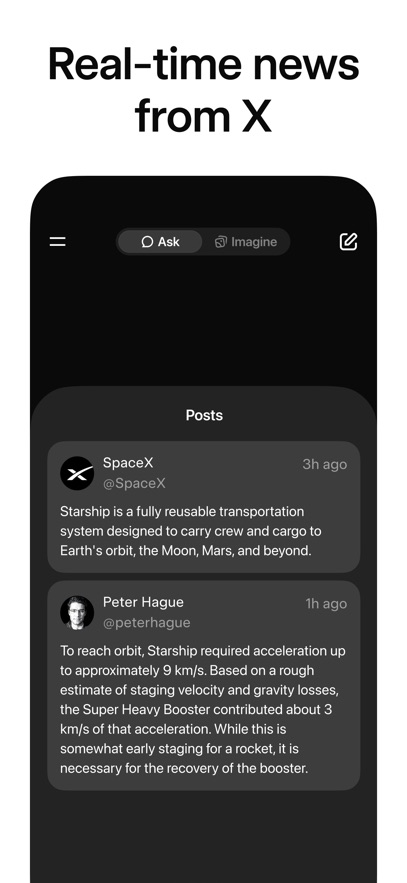This screenshot has height=883, width=407.
Task: Open the hamburger menu icon
Action: tap(57, 242)
